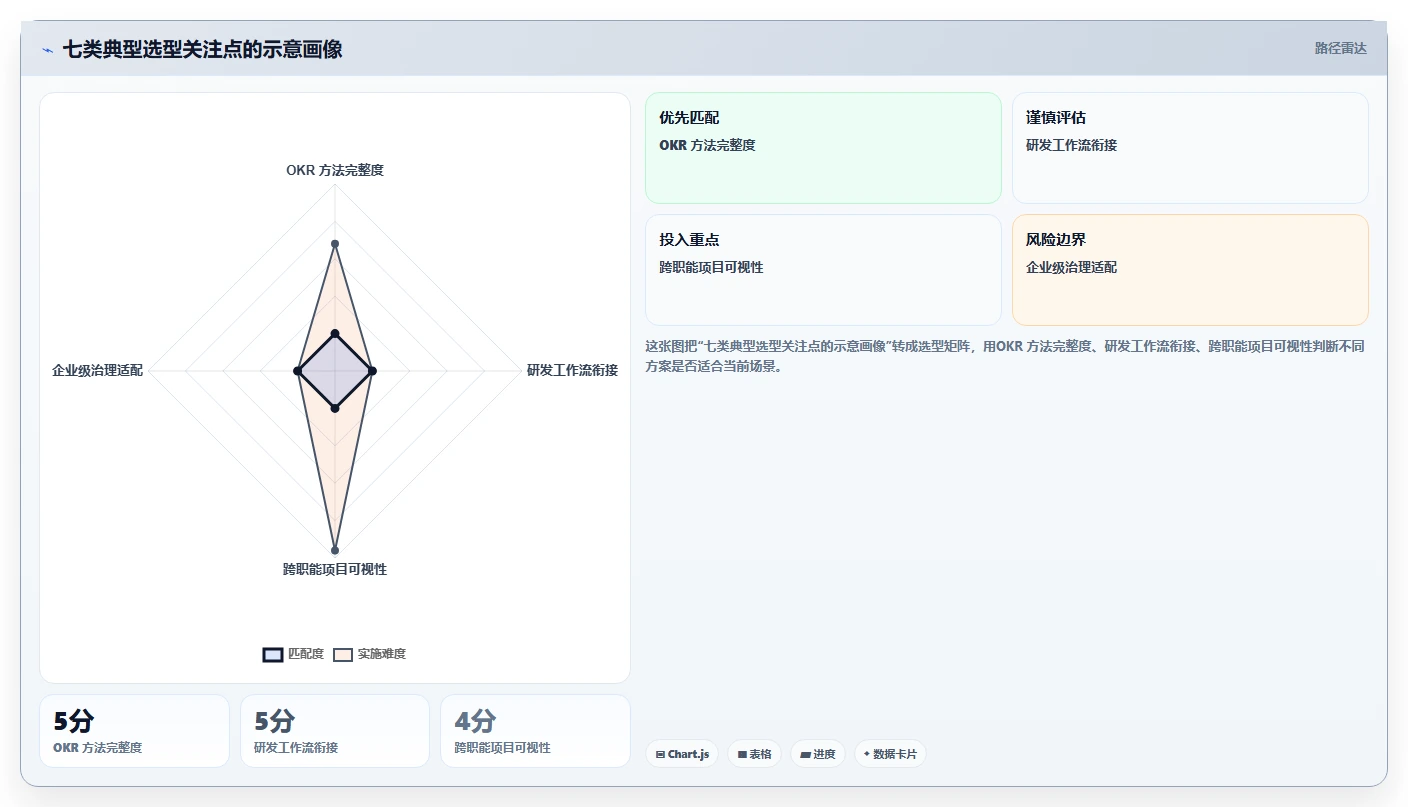Click the 路径雷达 label in header
The image size is (1408, 807).
click(1340, 48)
